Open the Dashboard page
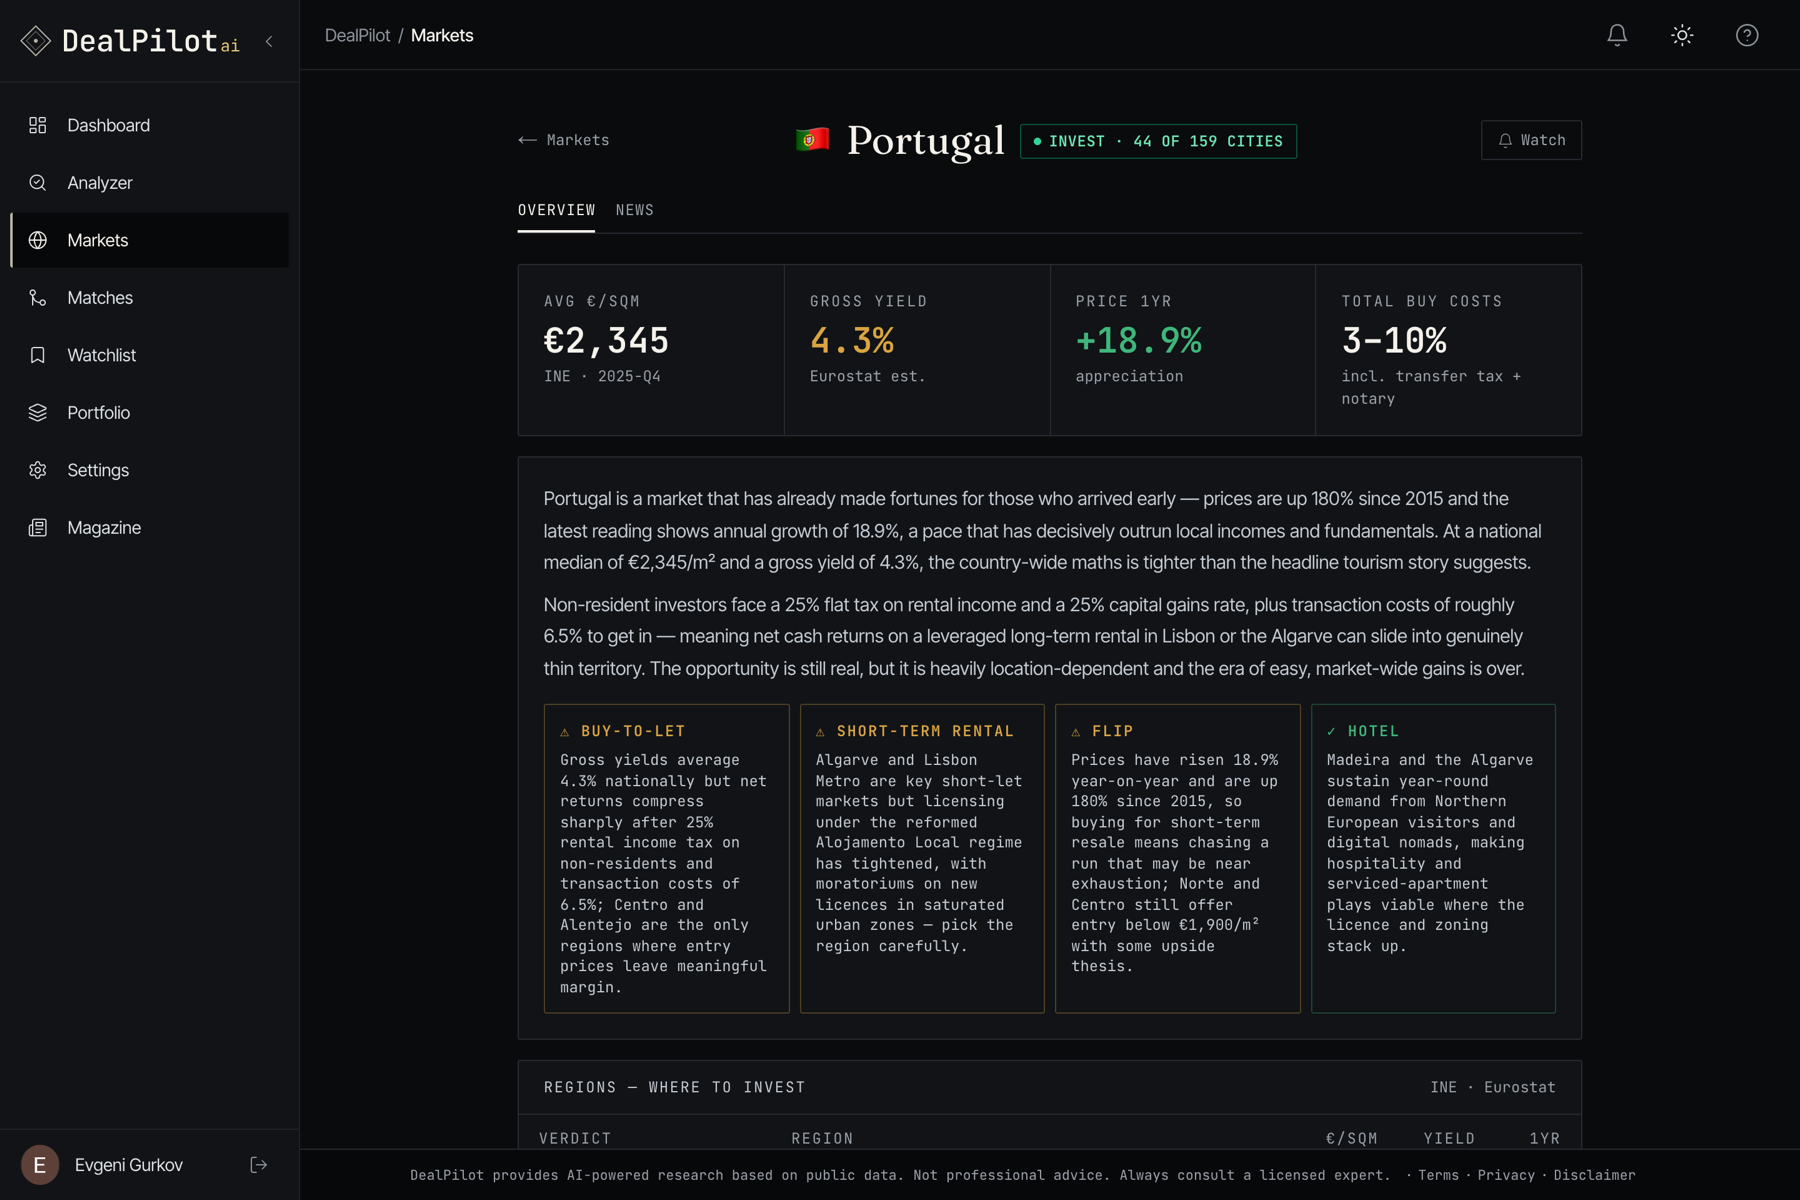The height and width of the screenshot is (1200, 1800). tap(150, 125)
